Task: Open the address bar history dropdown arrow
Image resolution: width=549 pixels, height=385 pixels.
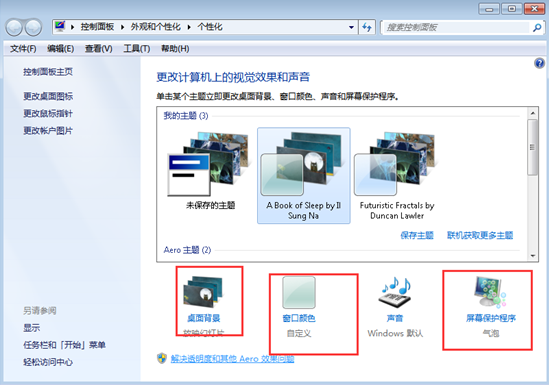Action: click(x=351, y=27)
